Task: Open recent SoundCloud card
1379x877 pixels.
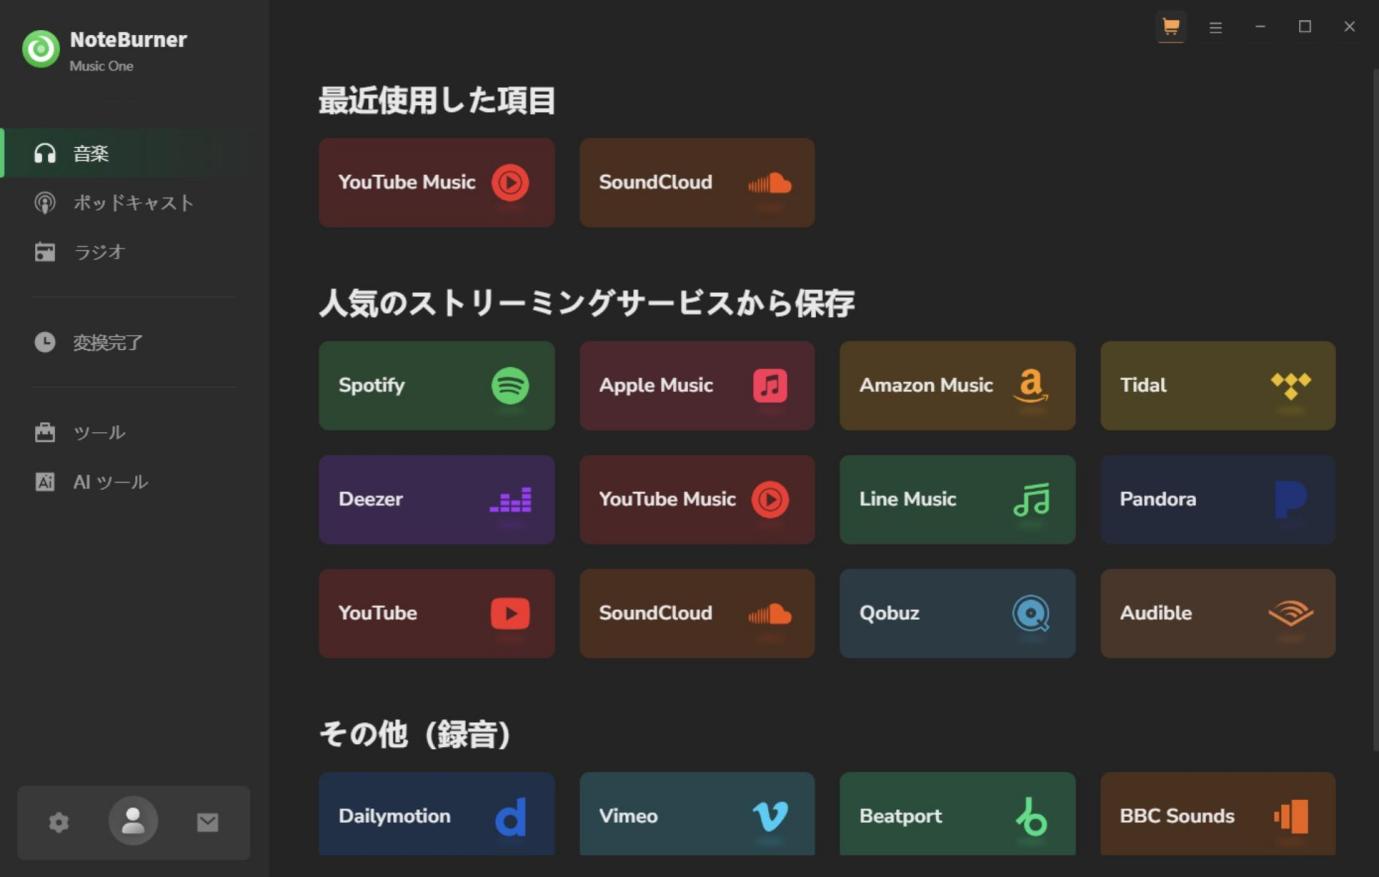Action: tap(697, 182)
